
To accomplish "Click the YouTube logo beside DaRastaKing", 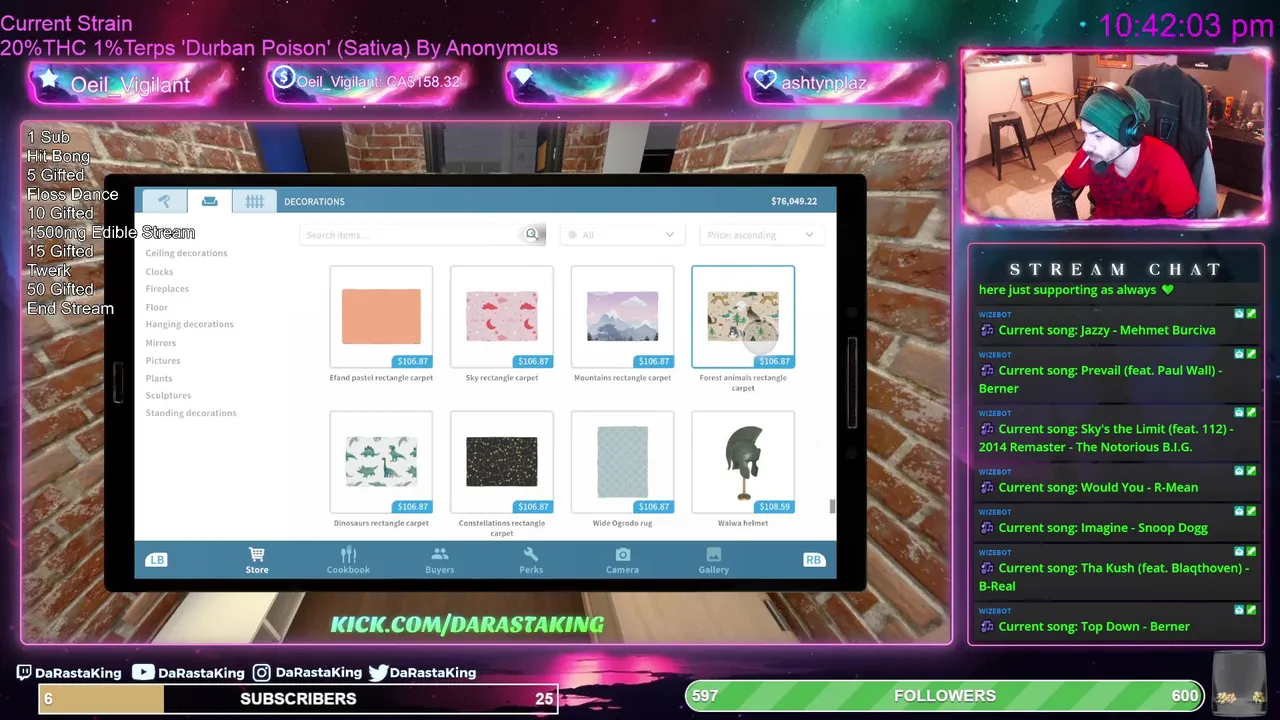I will click(143, 672).
